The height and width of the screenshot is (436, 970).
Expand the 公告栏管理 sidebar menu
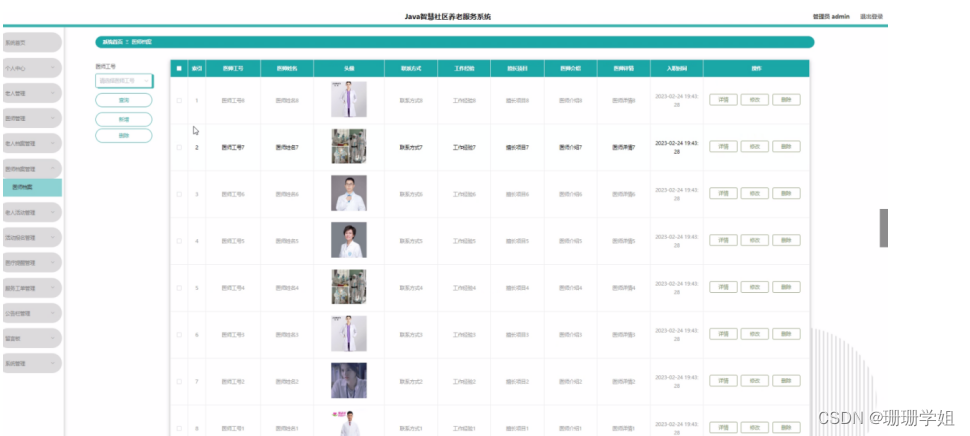[32, 313]
